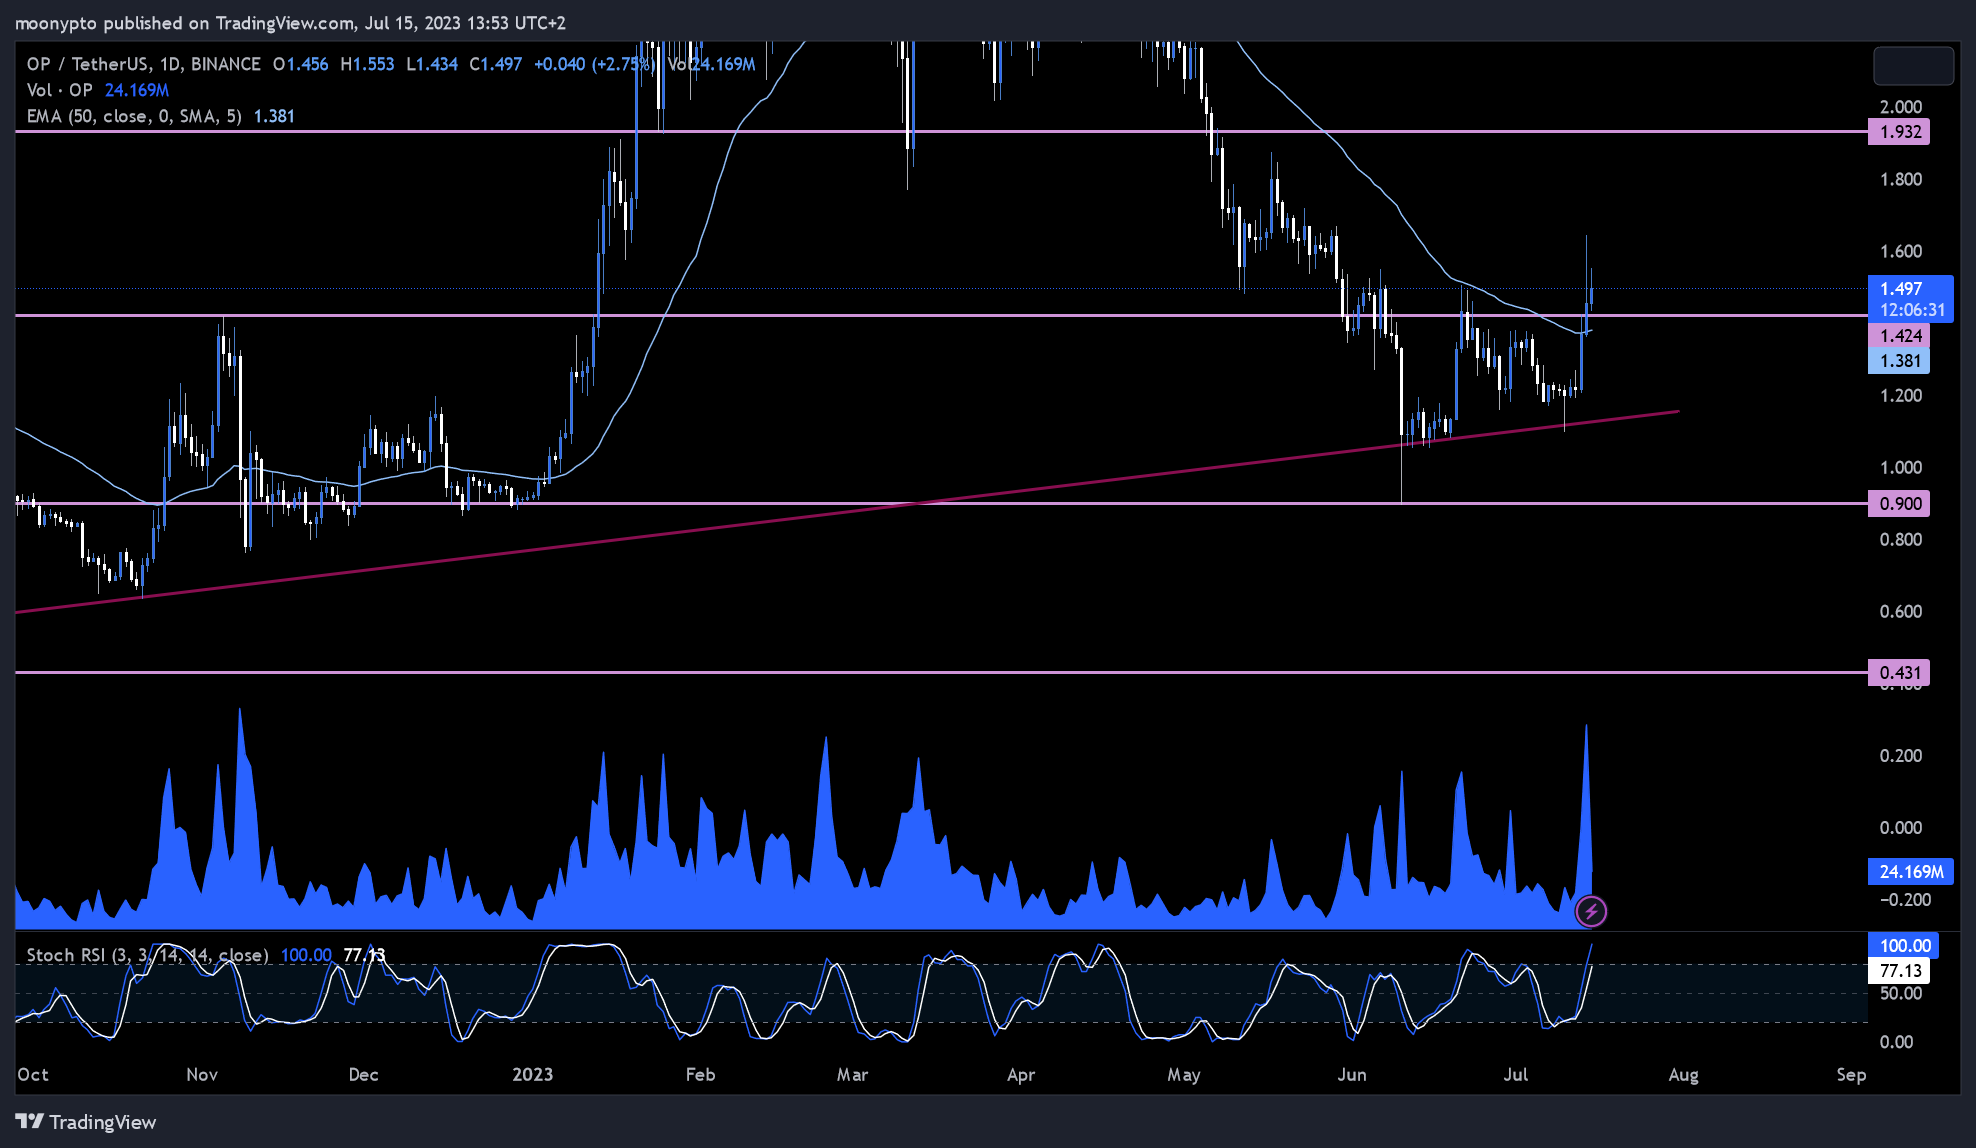
Task: Click the Aug label on time axis
Action: tap(1684, 1075)
